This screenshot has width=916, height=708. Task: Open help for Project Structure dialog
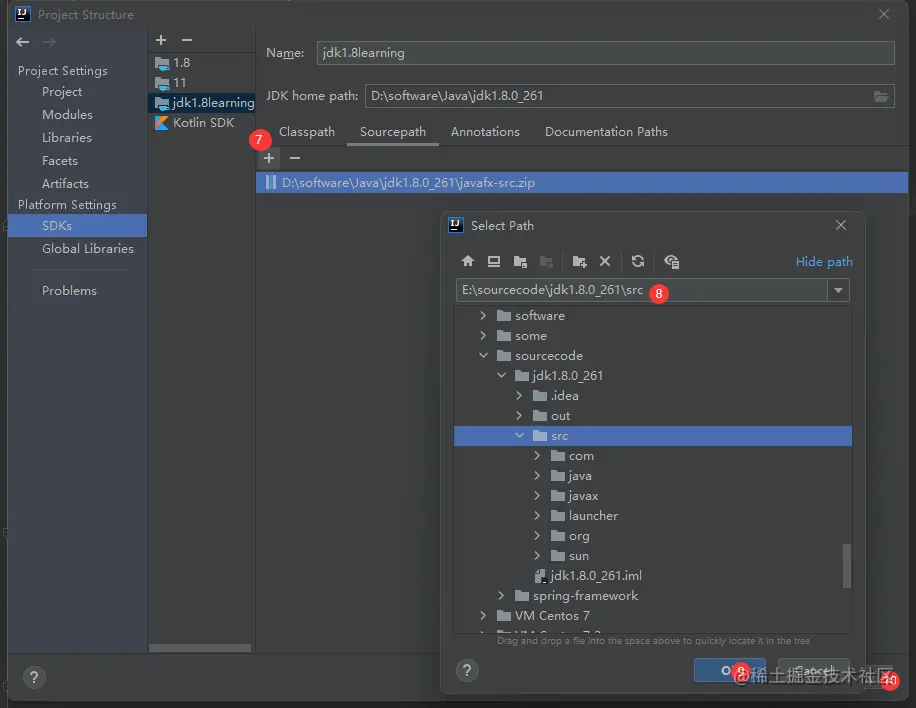coord(34,677)
